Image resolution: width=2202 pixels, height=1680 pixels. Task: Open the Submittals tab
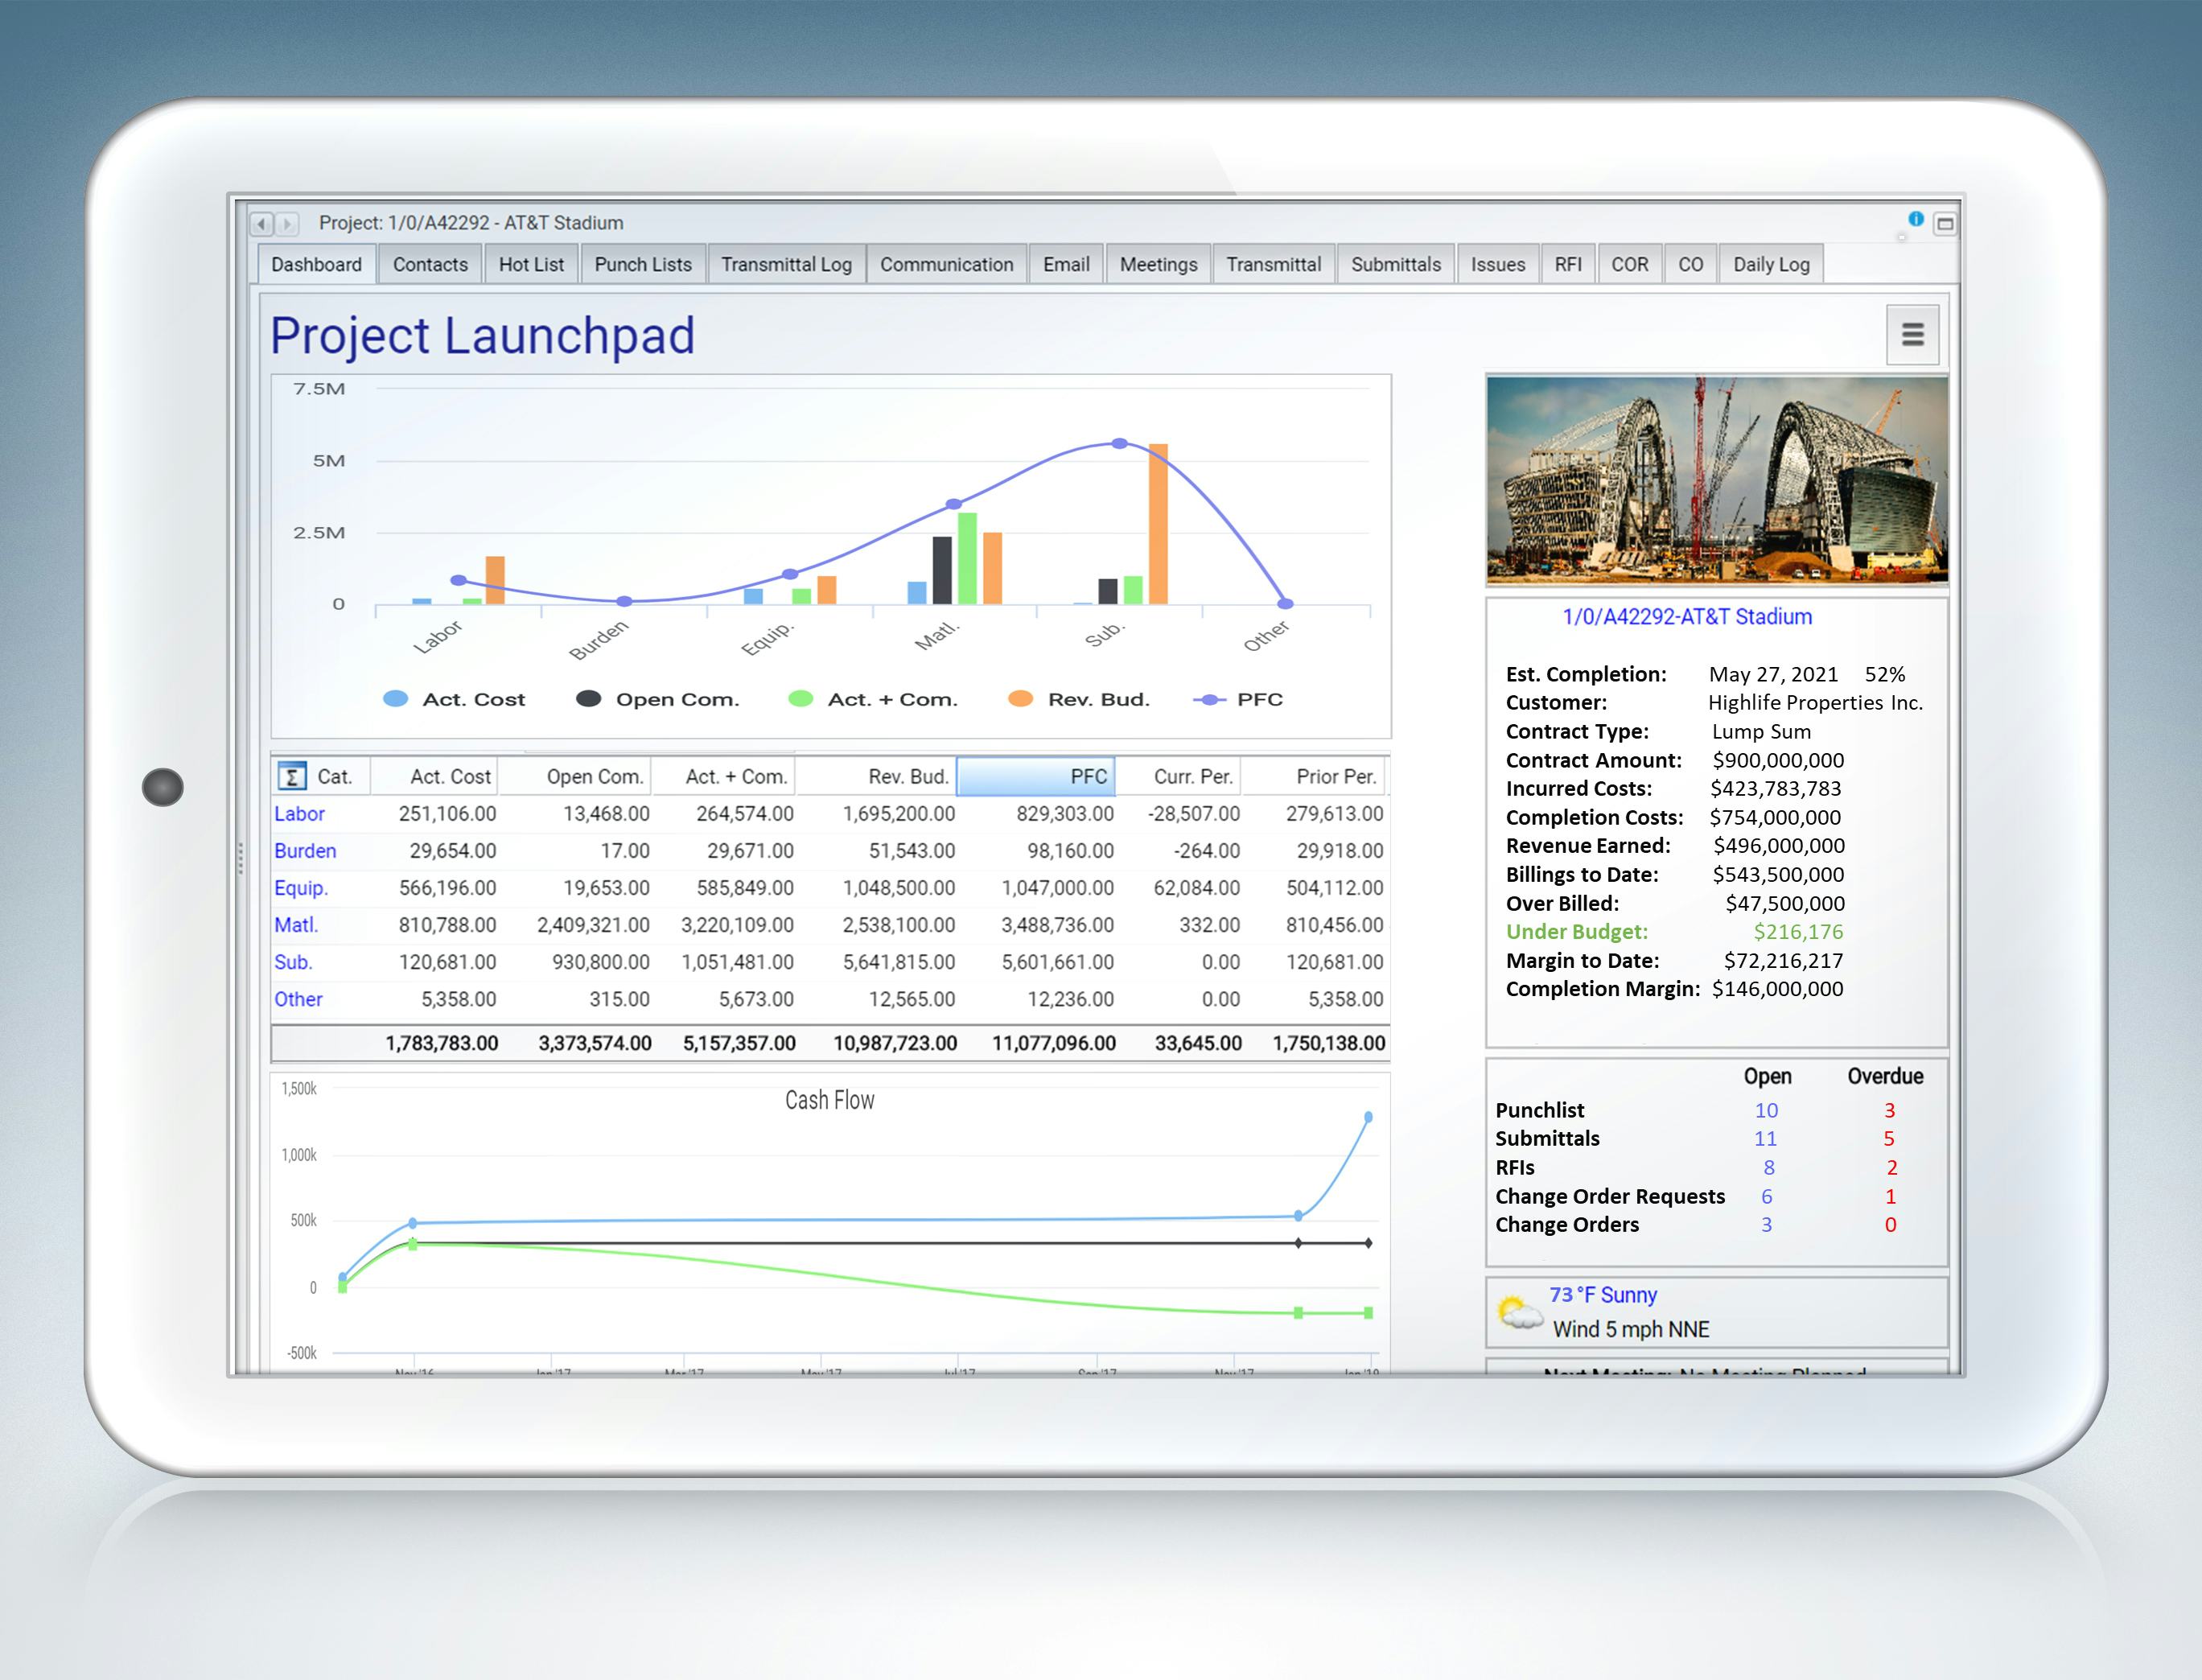coord(1395,265)
